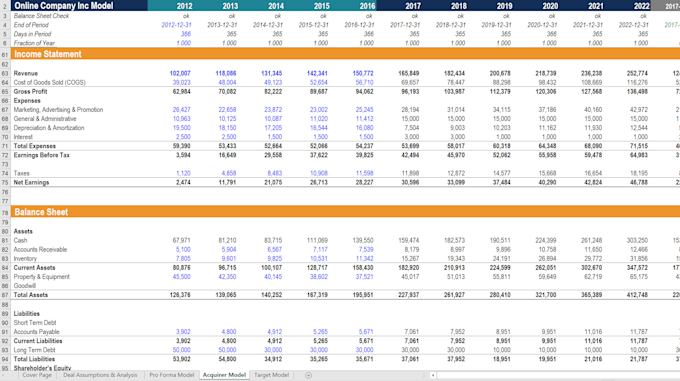Click the Income Statement section banner
Viewport: 680px width, 381px height.
pyautogui.click(x=345, y=54)
